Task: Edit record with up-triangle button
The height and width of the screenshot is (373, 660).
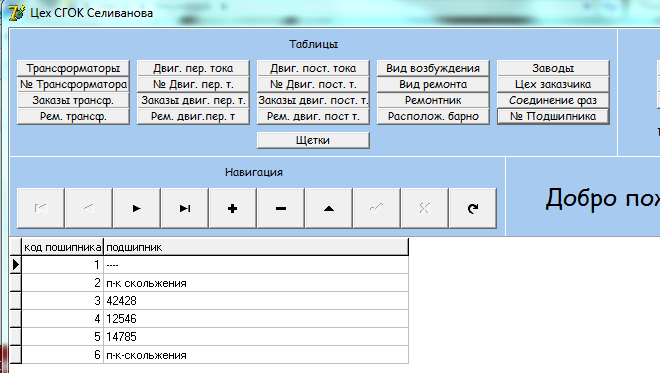Action: click(x=329, y=208)
